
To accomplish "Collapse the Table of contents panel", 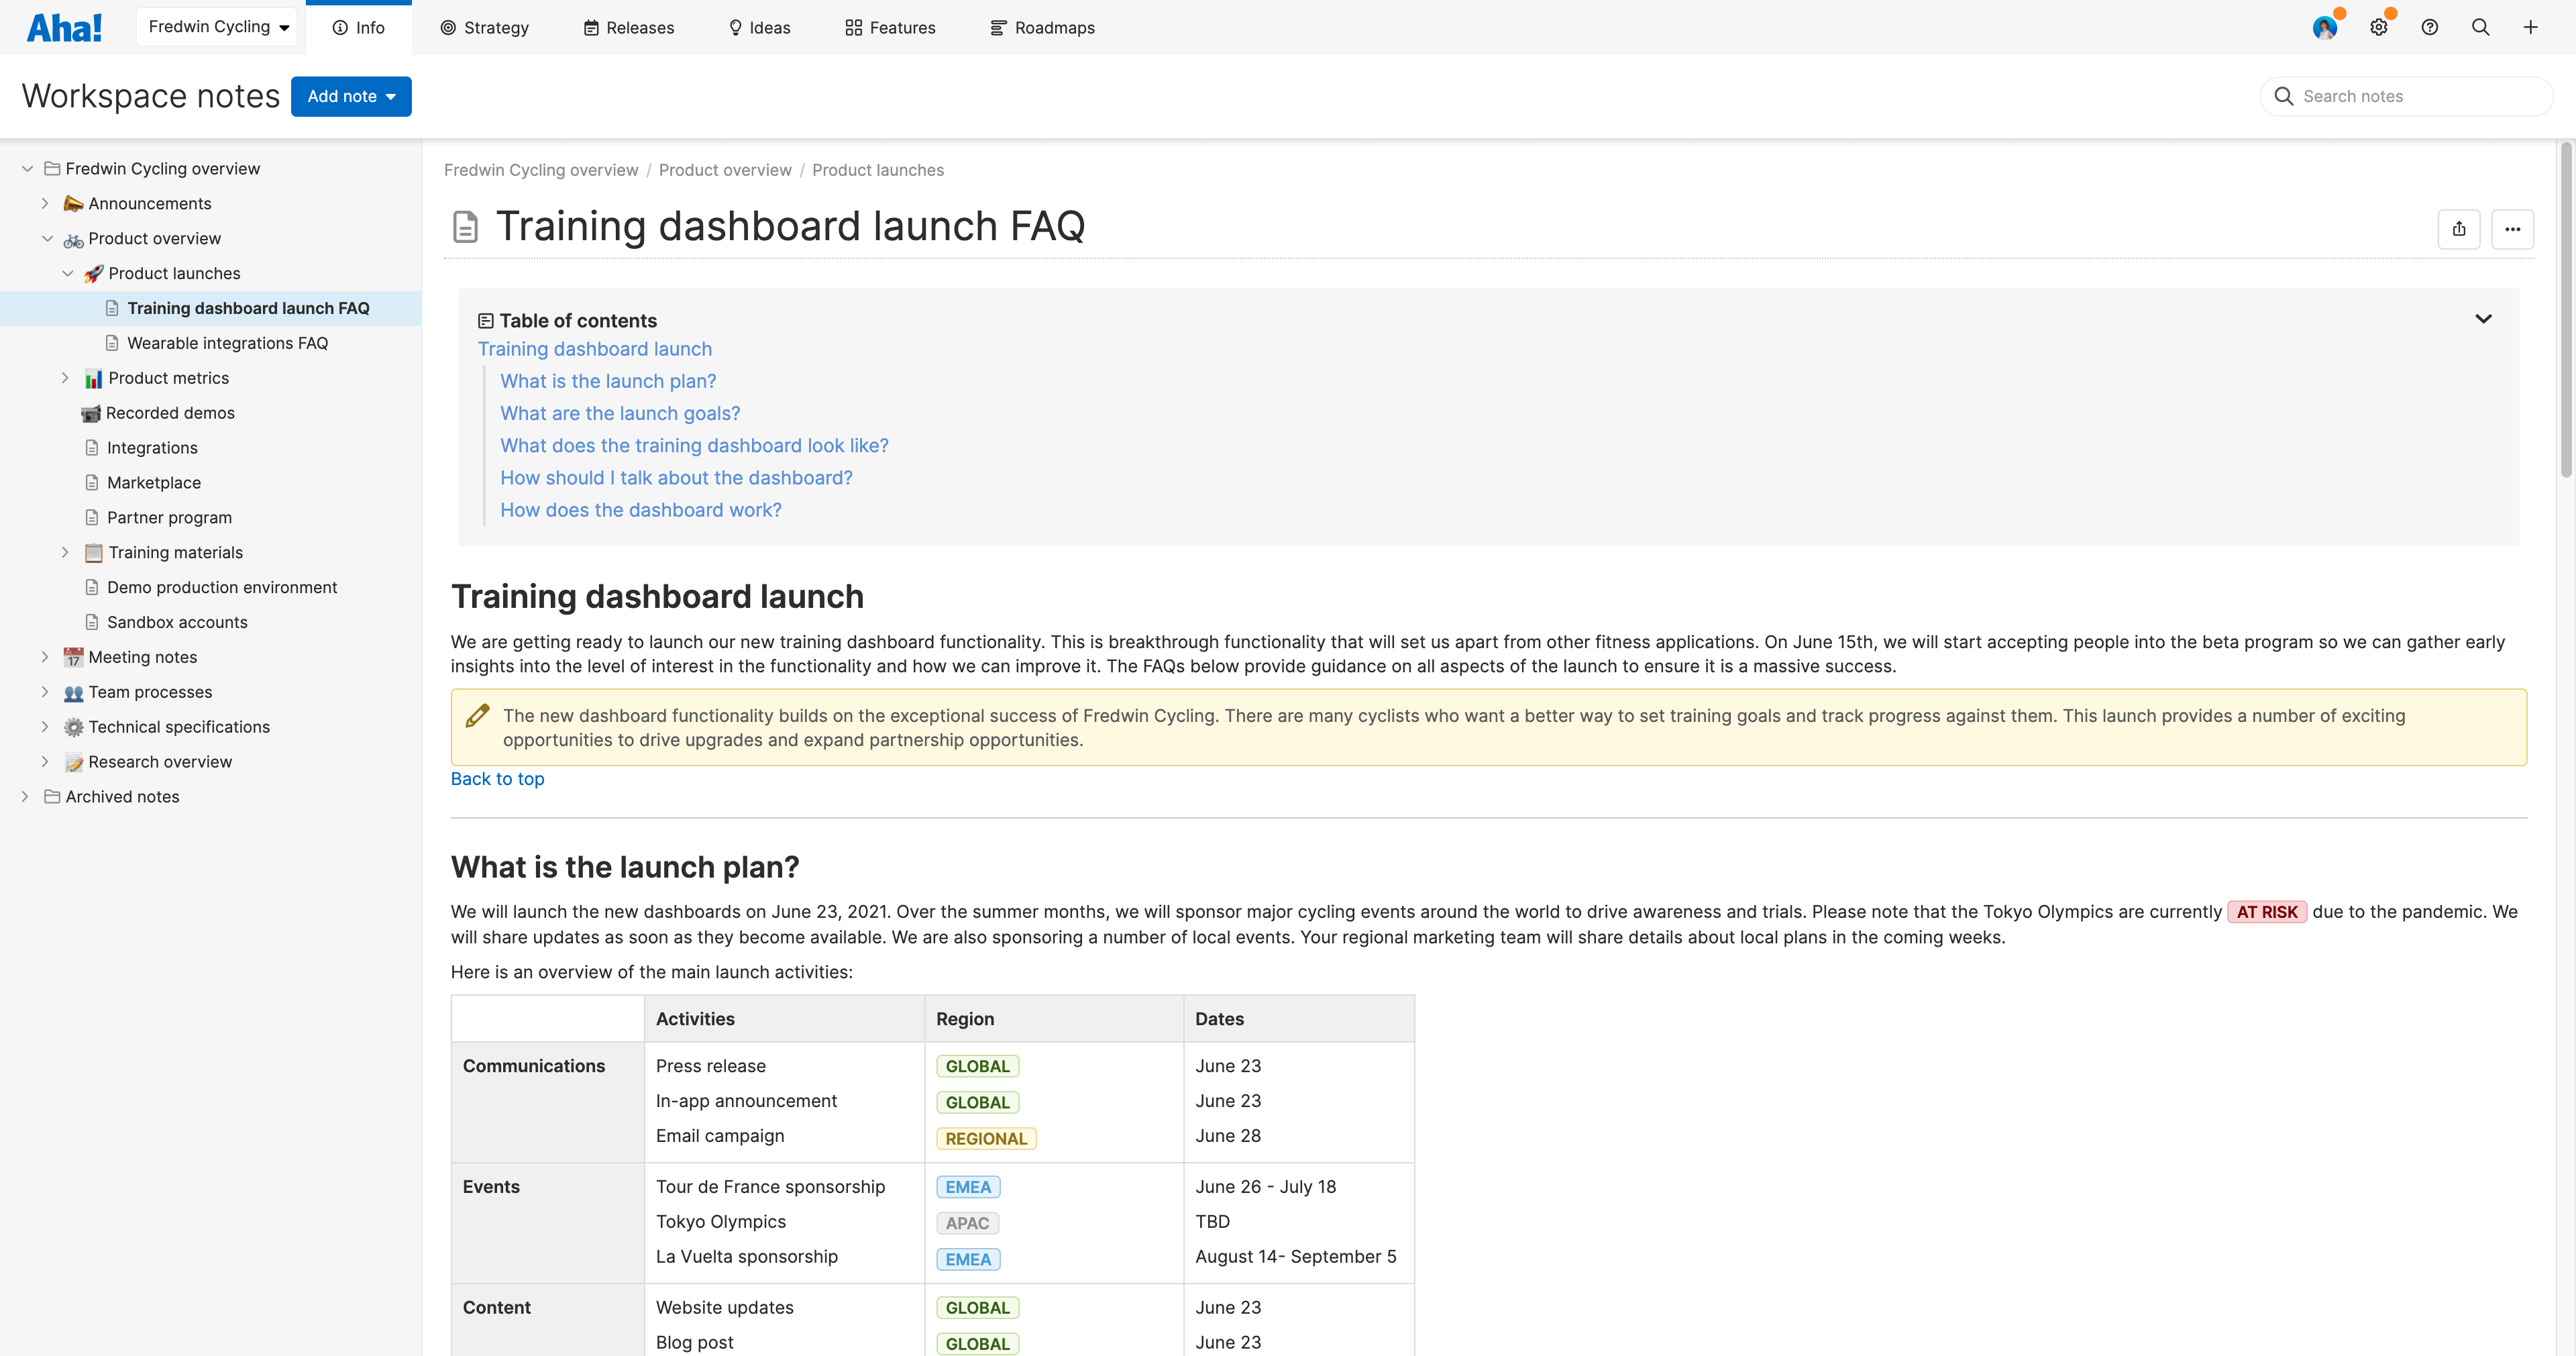I will coord(2484,319).
